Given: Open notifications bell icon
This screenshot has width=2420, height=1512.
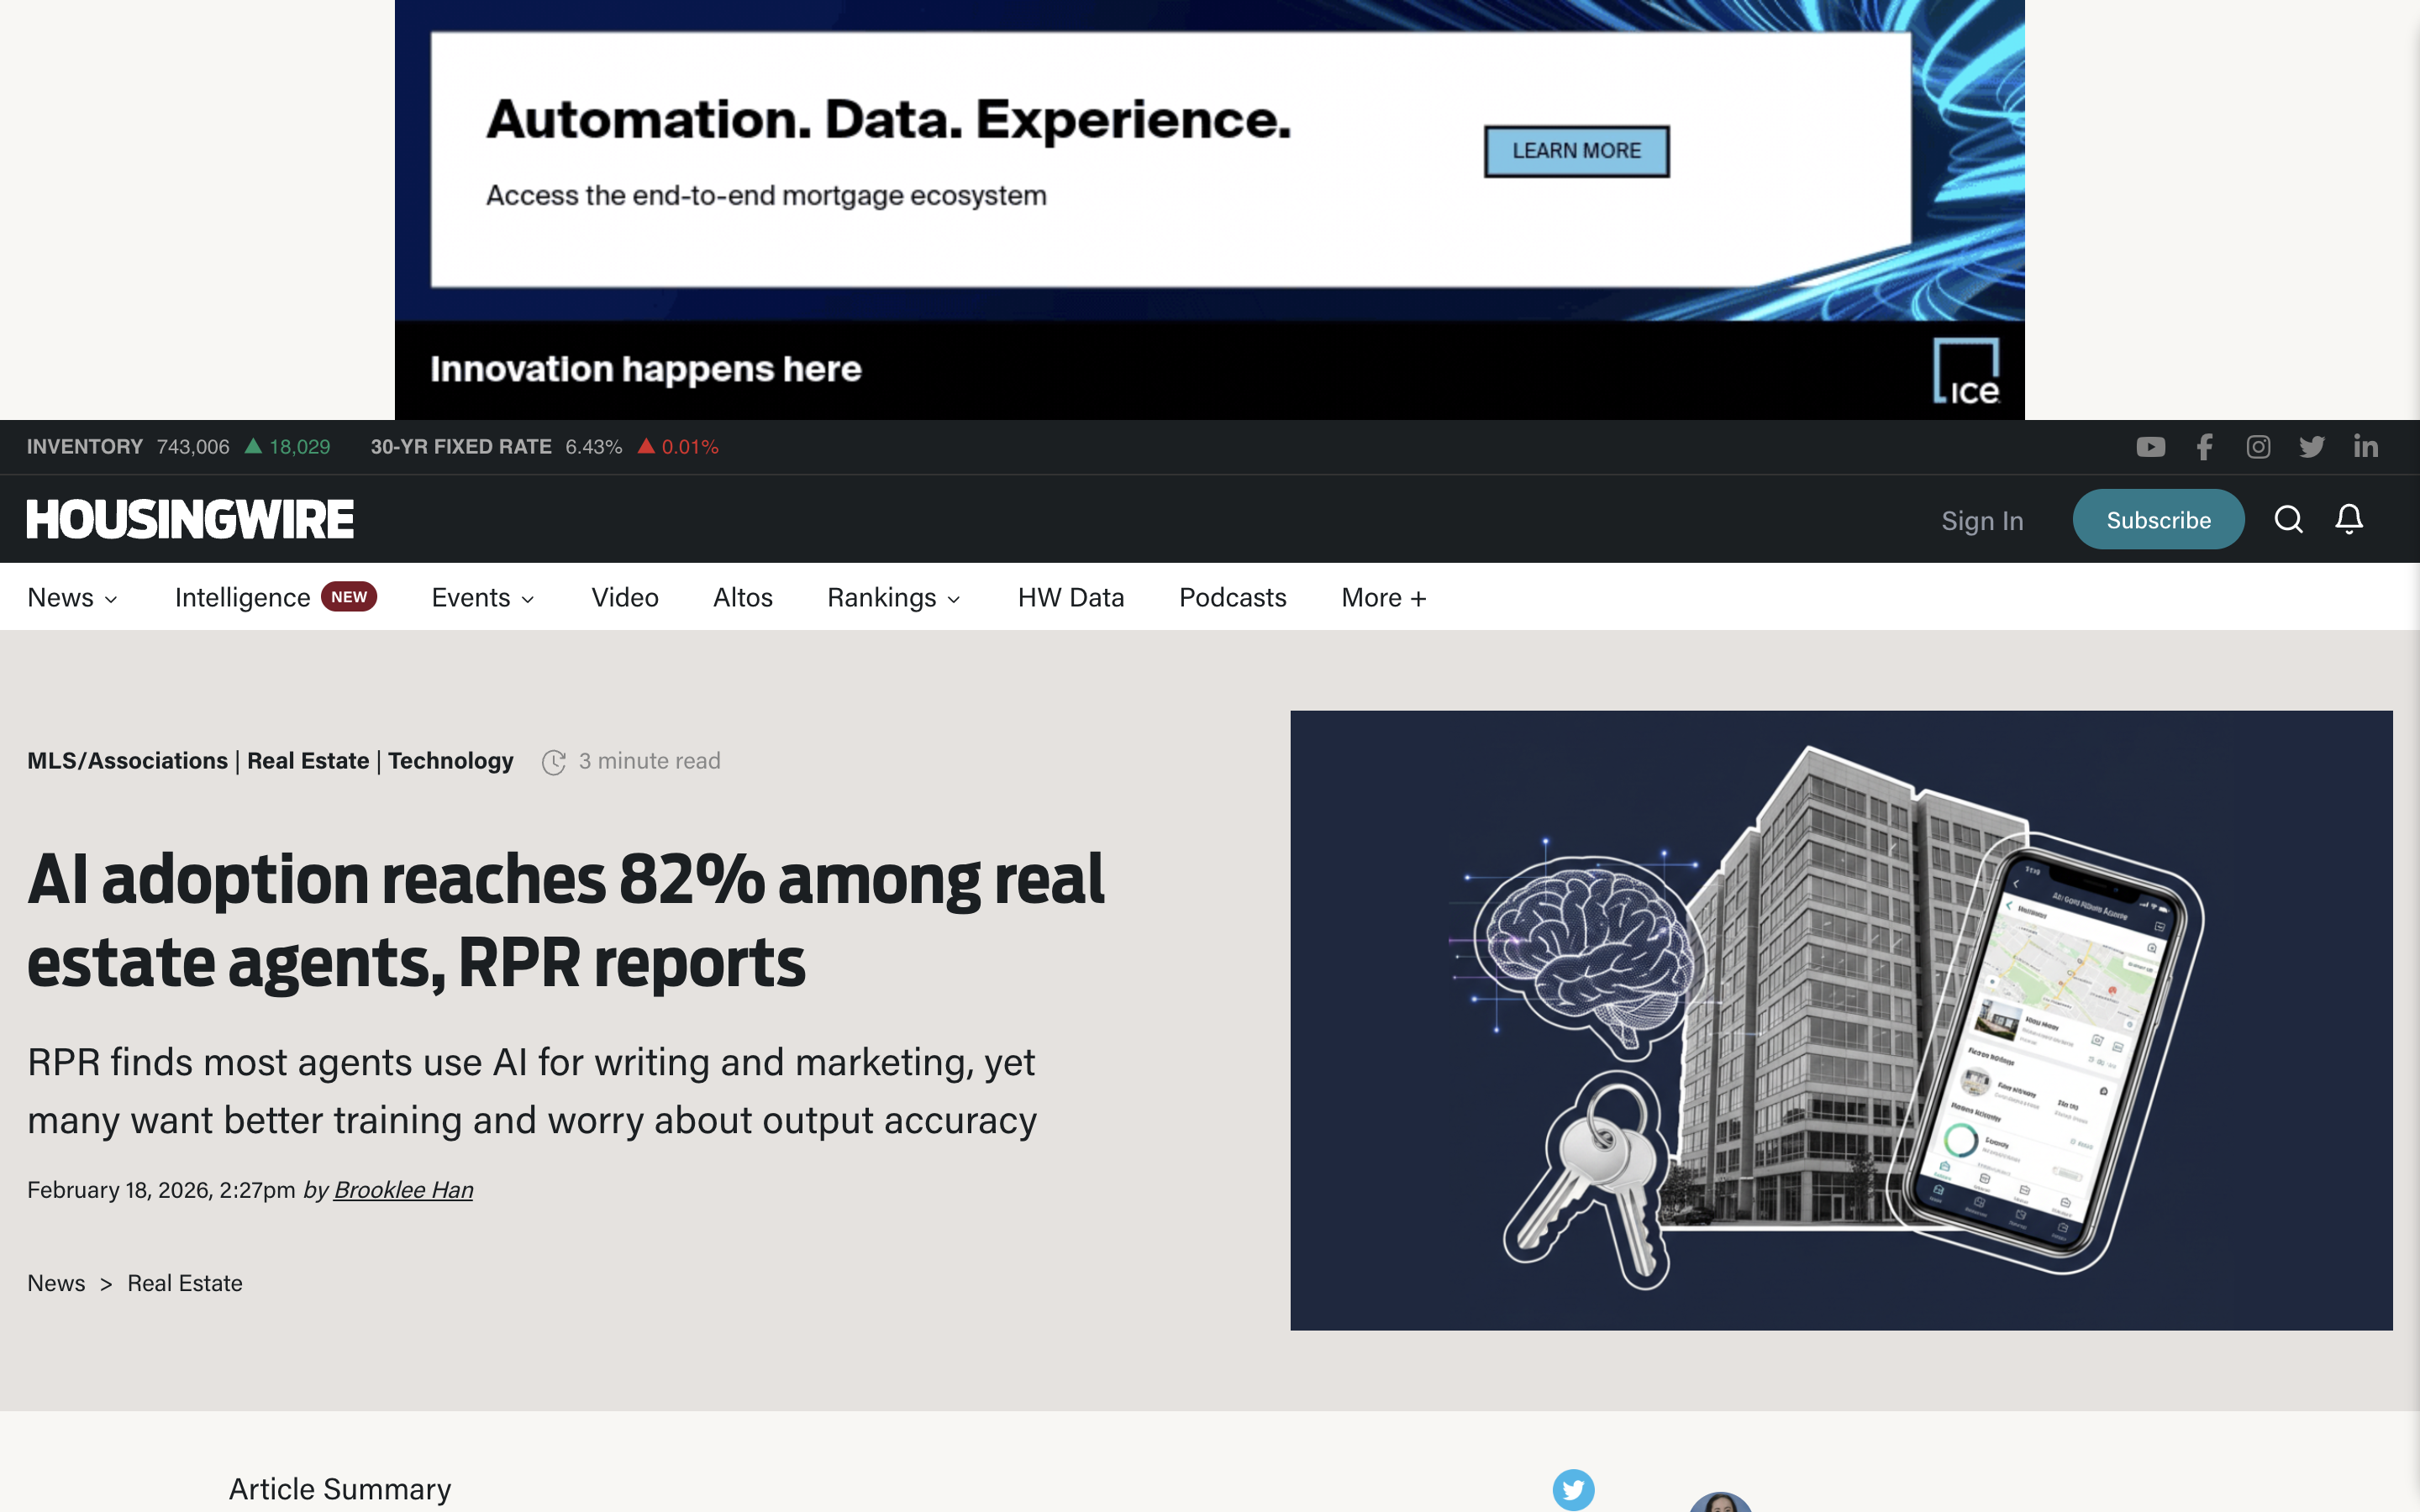Looking at the screenshot, I should (2349, 519).
